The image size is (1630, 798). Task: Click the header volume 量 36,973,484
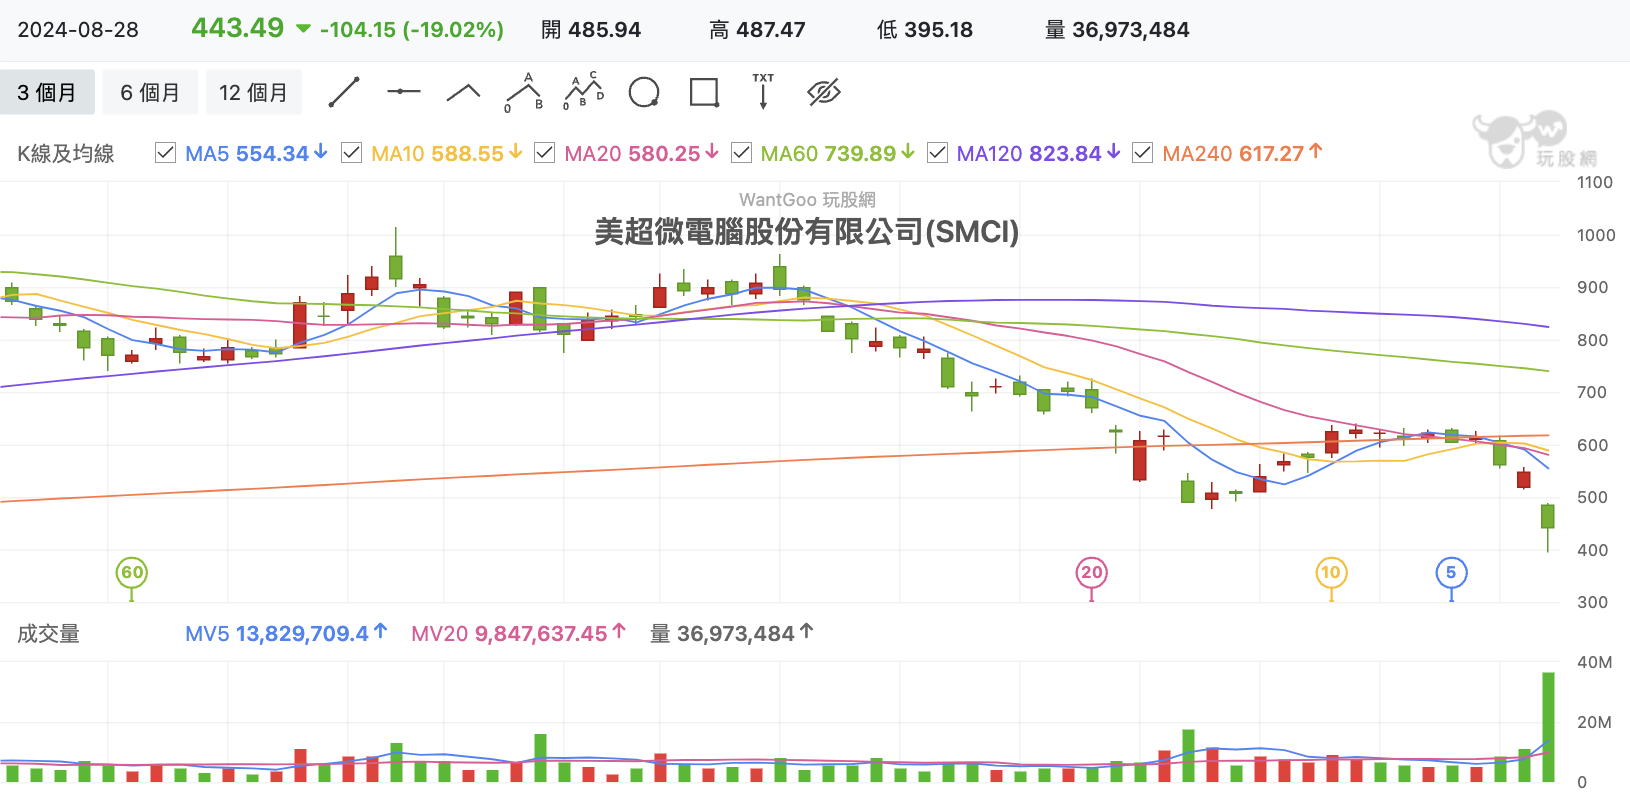pos(1117,30)
